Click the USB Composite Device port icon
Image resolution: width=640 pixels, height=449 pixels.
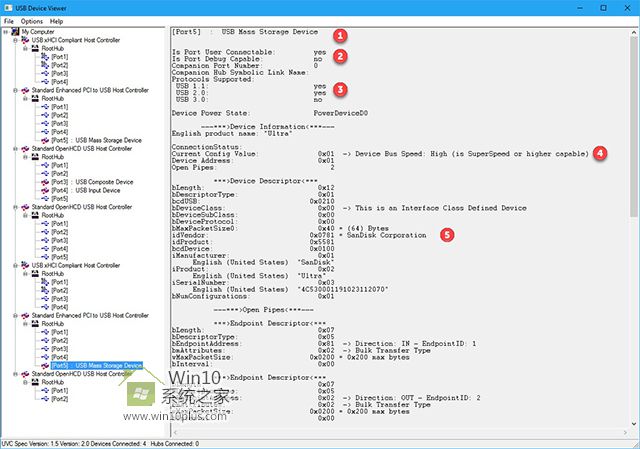(45, 182)
